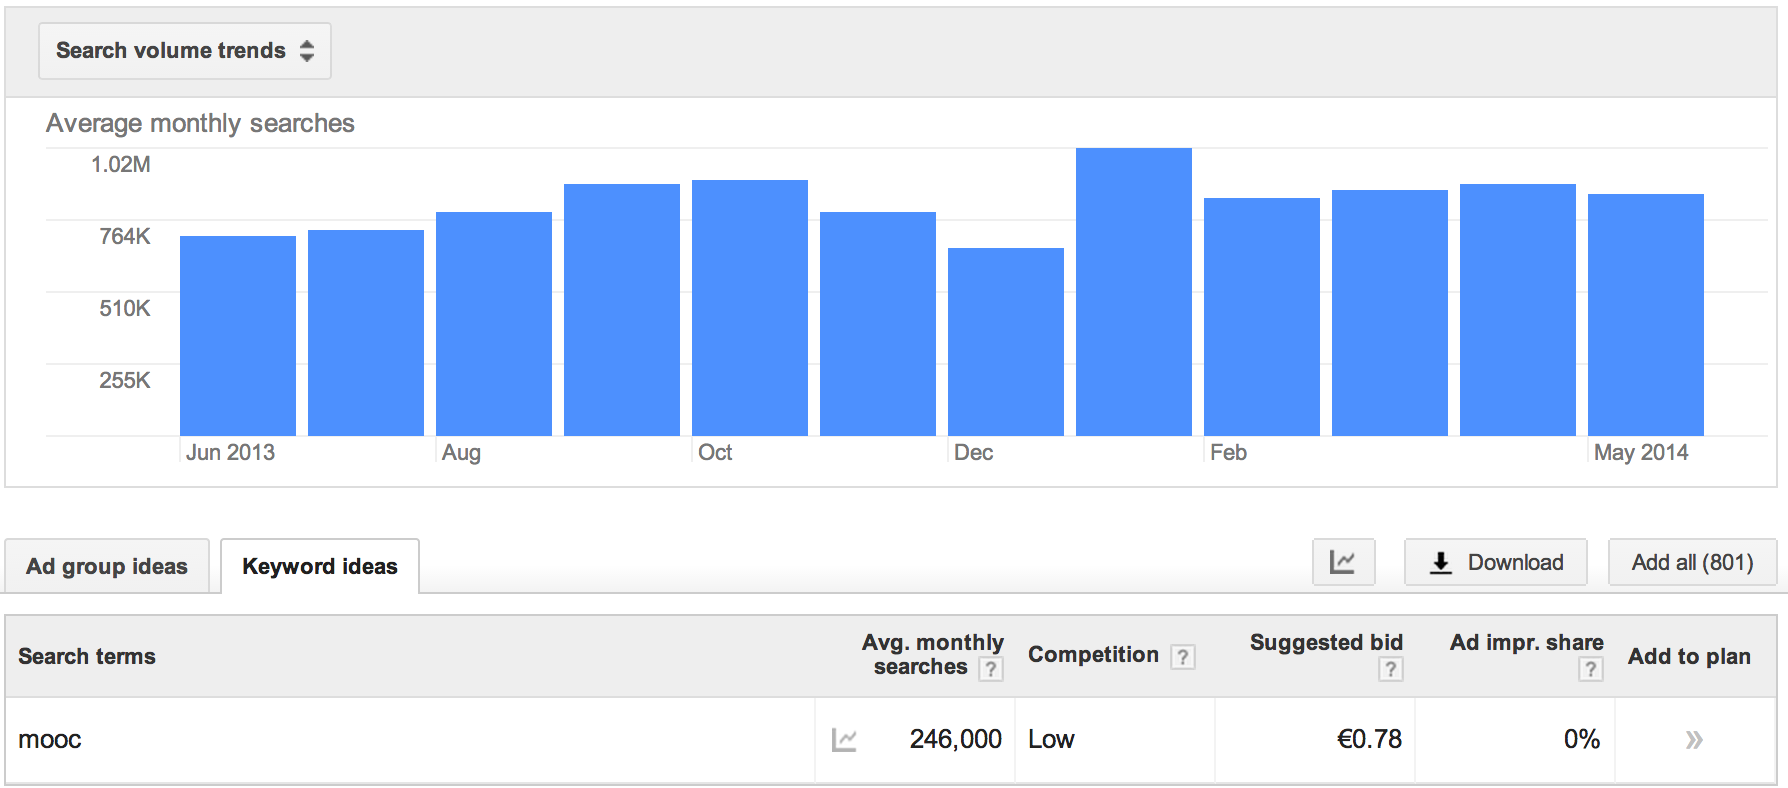The image size is (1788, 788).
Task: Click the trend chart icon in mooc row
Action: (x=844, y=740)
